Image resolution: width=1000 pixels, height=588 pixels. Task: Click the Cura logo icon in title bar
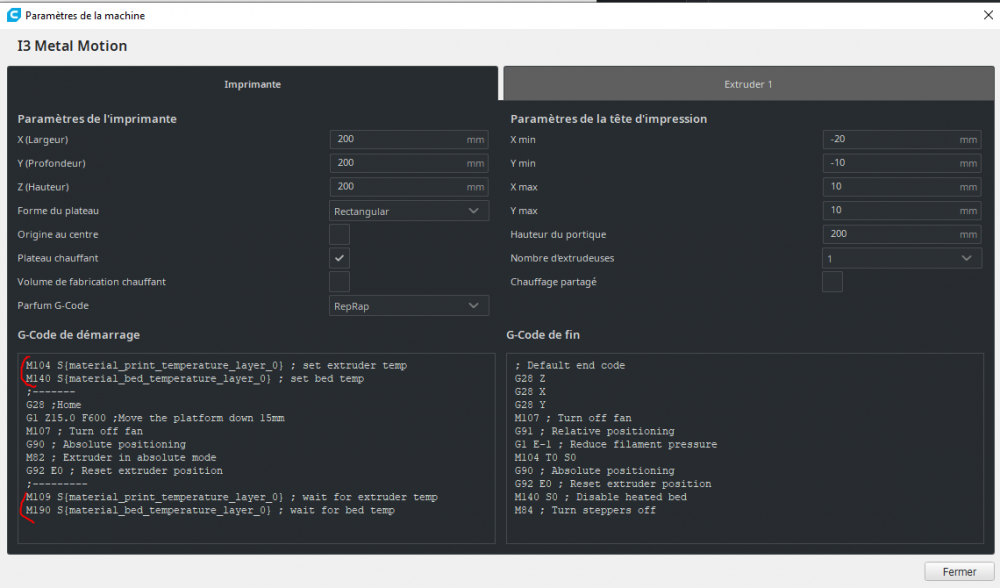[13, 15]
